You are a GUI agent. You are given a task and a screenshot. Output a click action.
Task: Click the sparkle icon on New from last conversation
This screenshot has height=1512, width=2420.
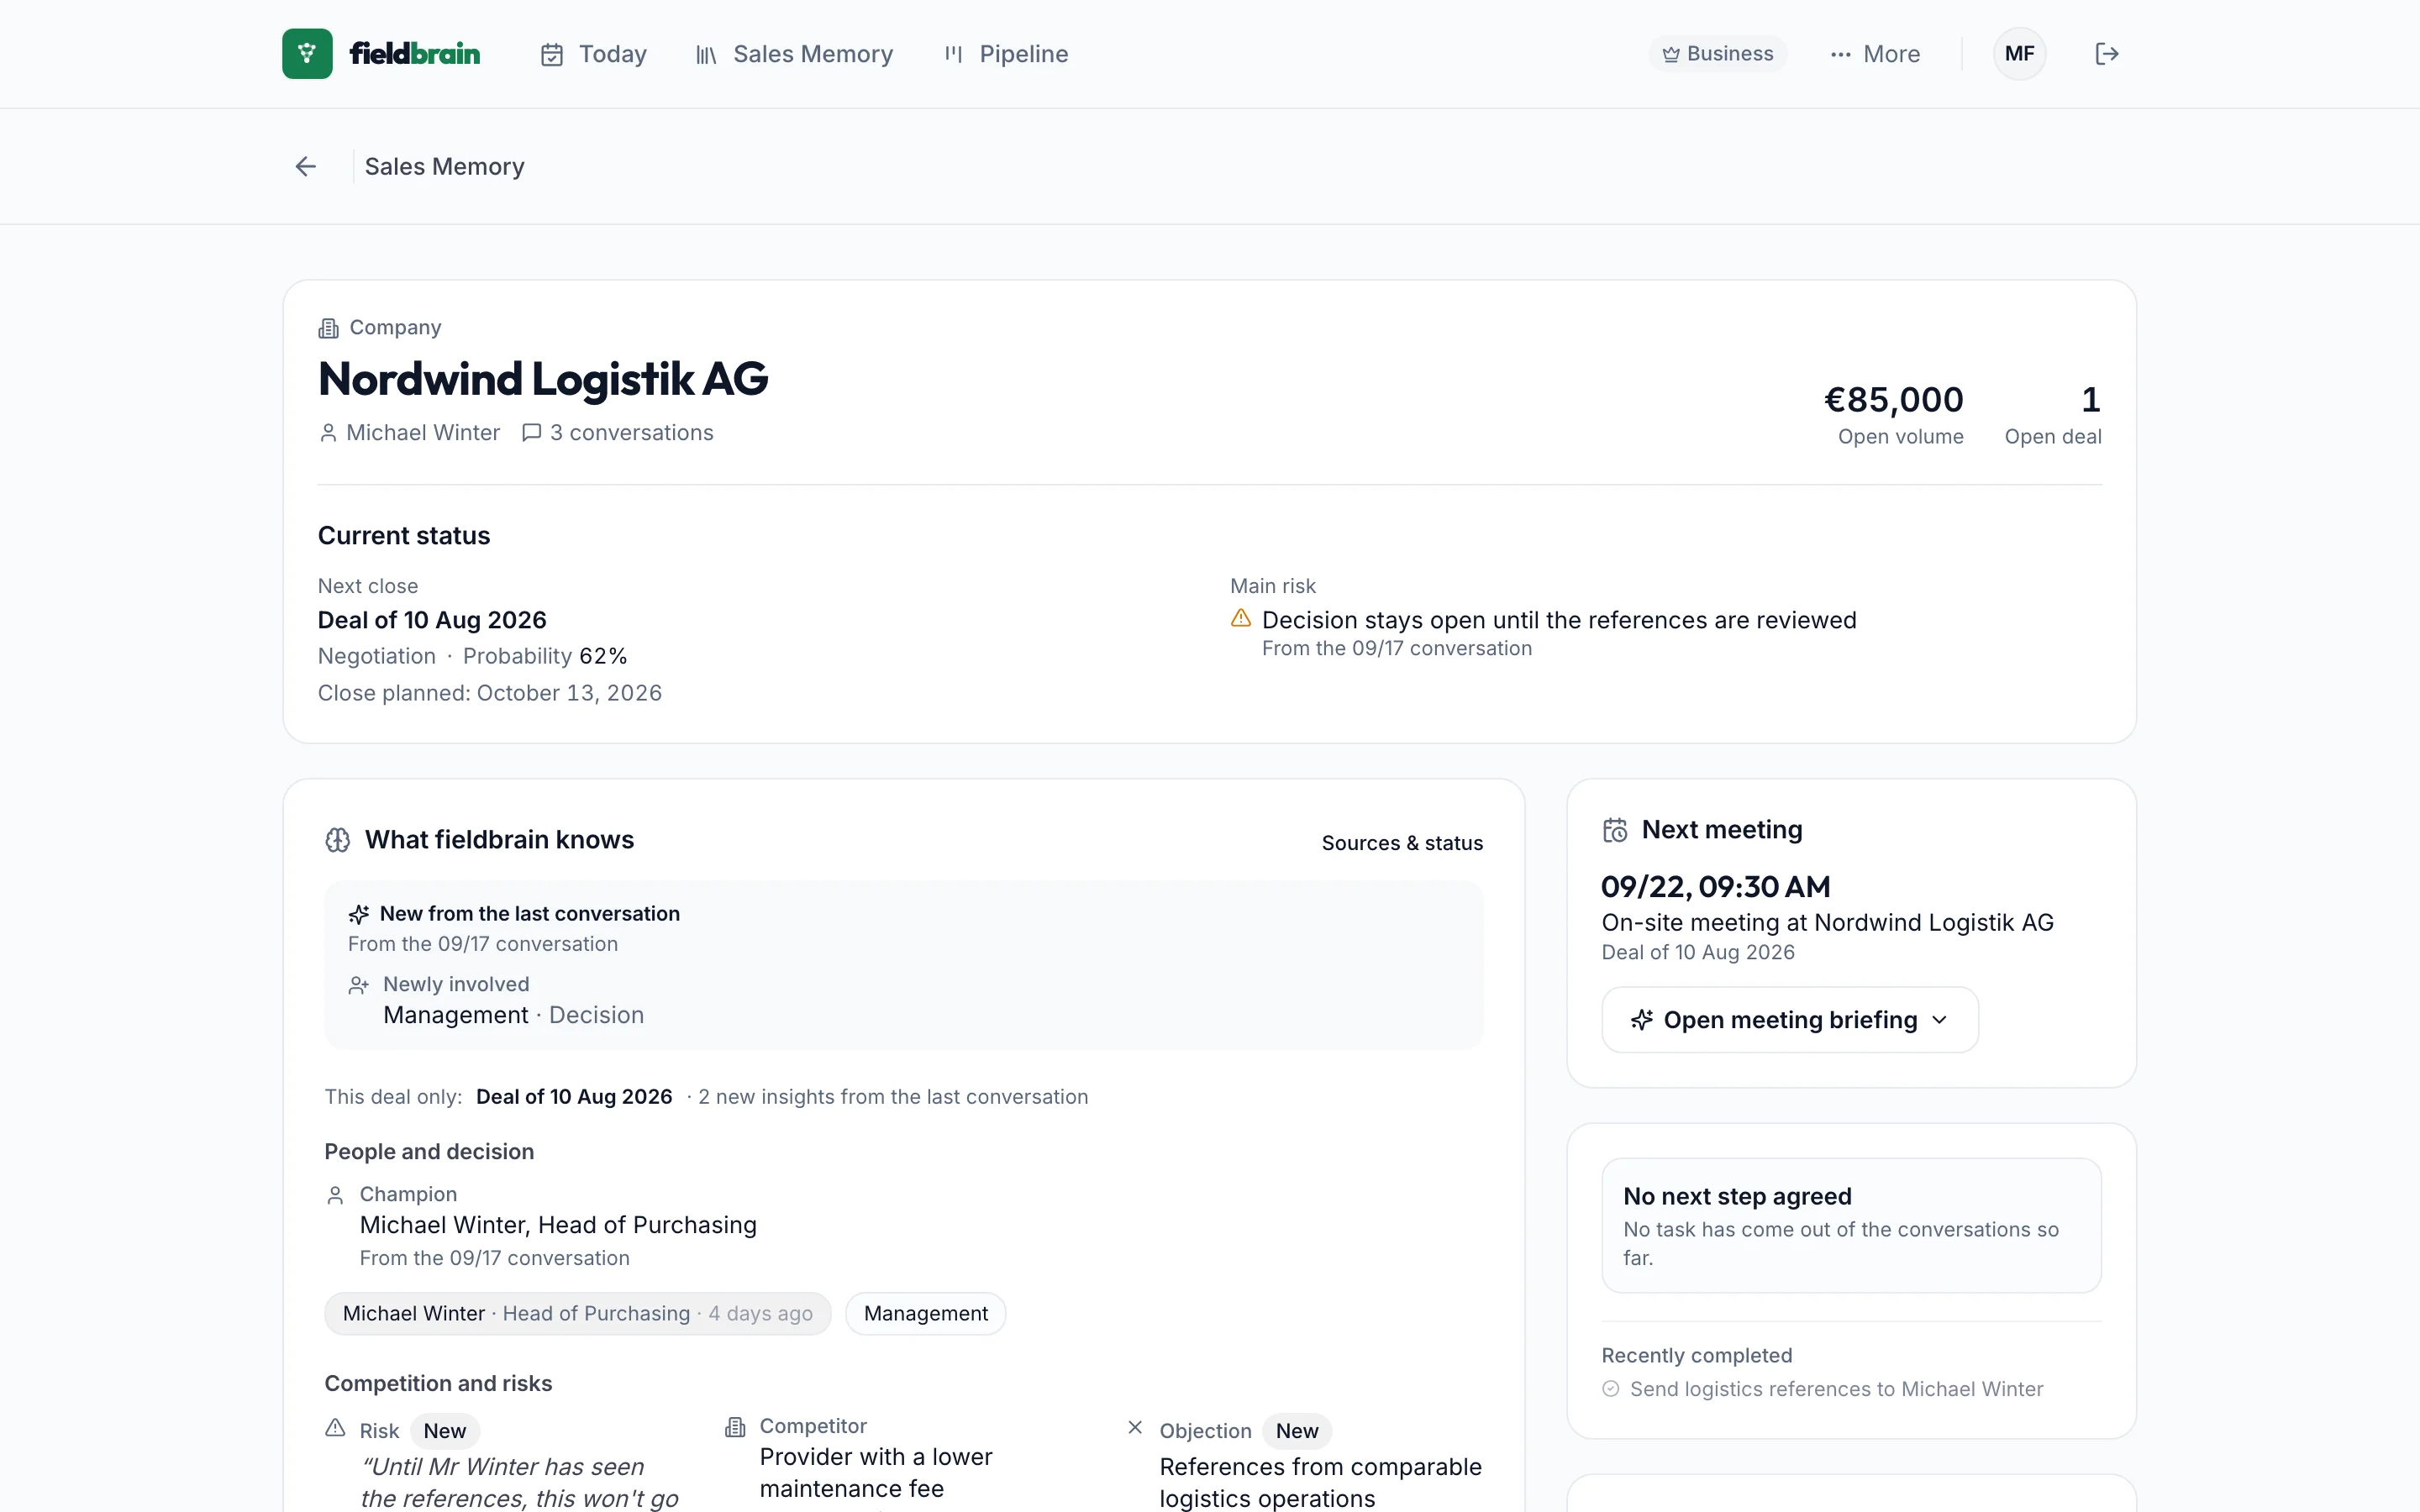tap(358, 914)
